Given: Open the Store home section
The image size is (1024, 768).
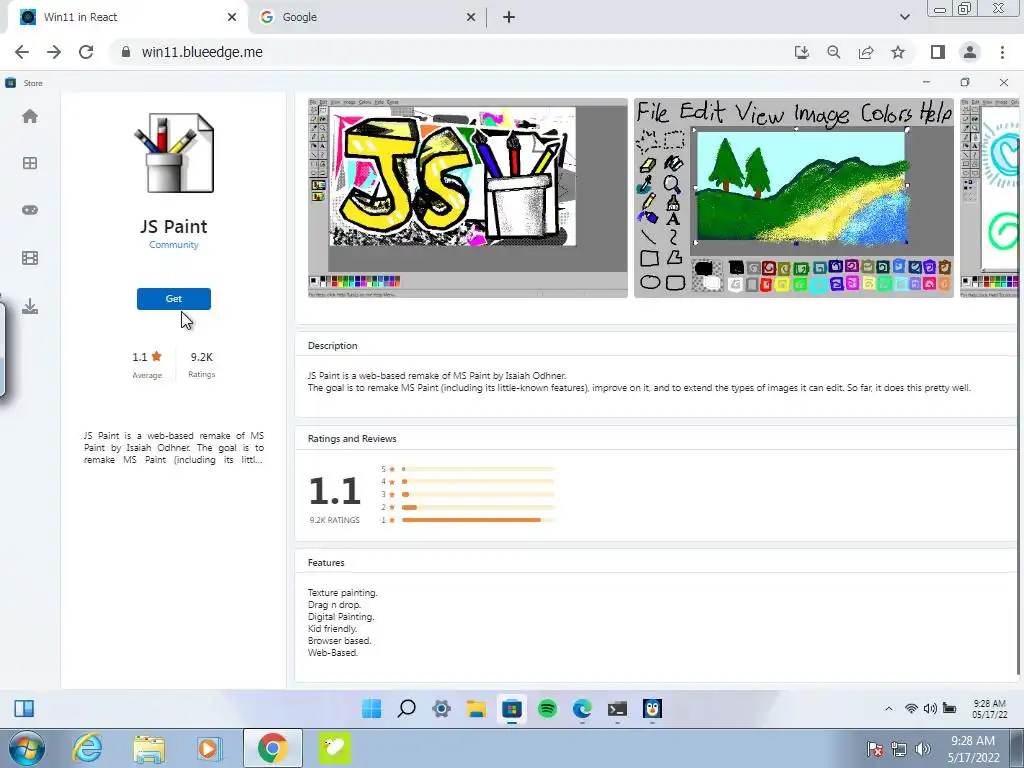Looking at the screenshot, I should point(29,116).
